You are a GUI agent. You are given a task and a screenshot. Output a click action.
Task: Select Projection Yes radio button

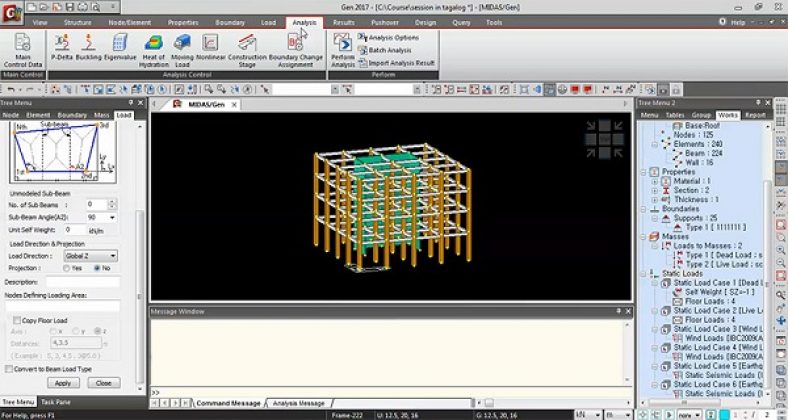66,268
